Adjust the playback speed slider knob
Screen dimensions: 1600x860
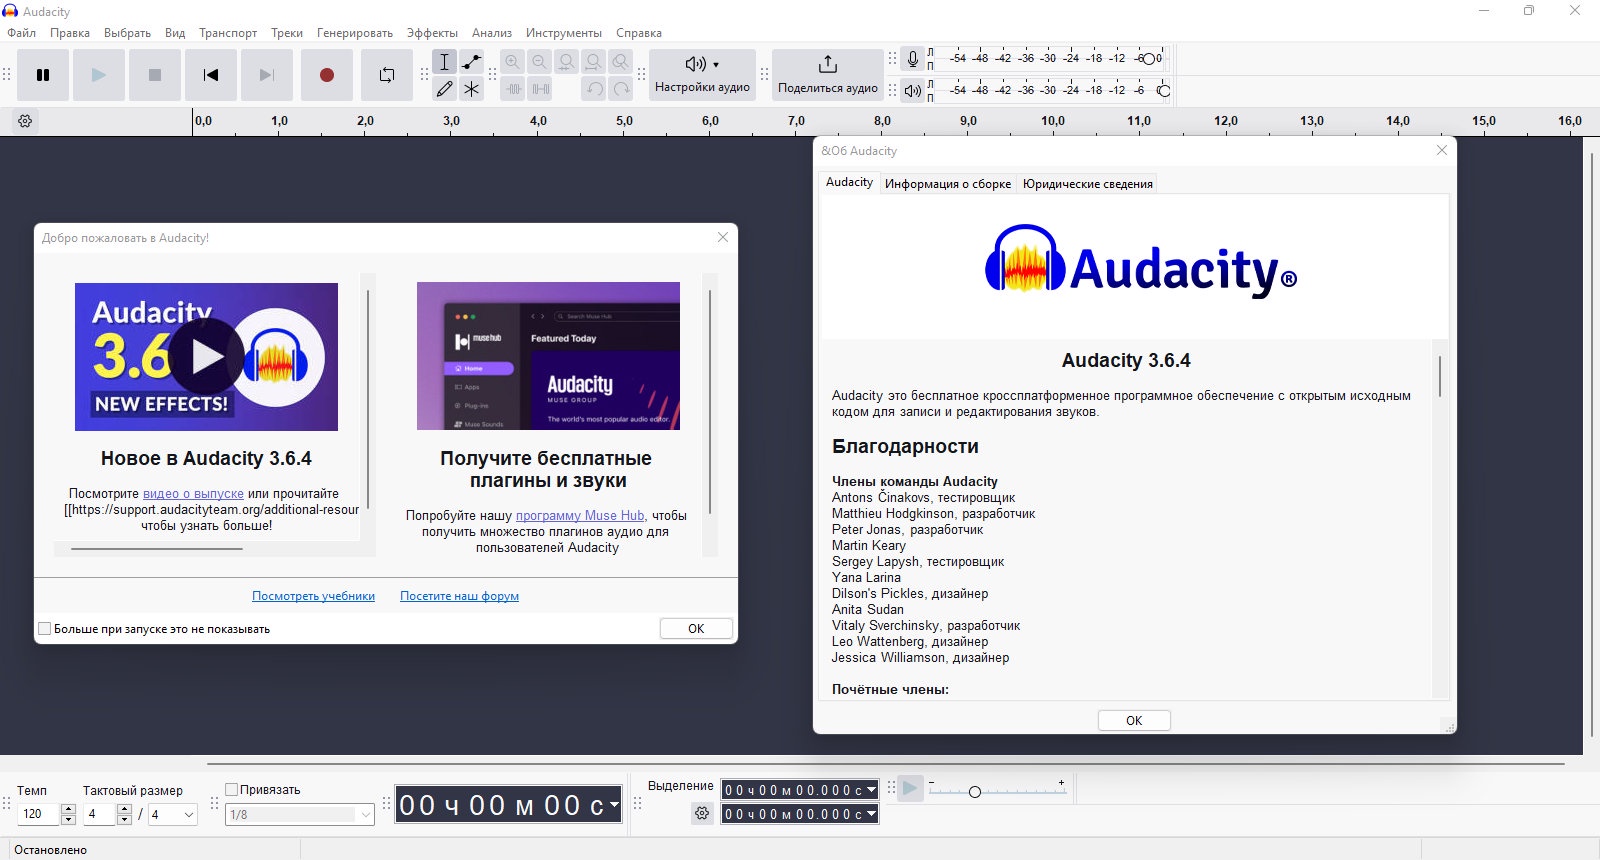point(975,791)
